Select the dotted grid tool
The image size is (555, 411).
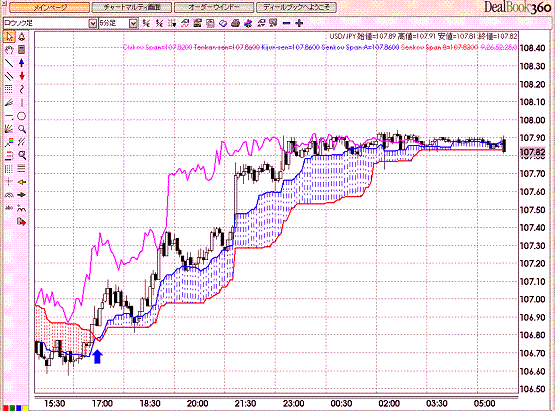point(9,89)
